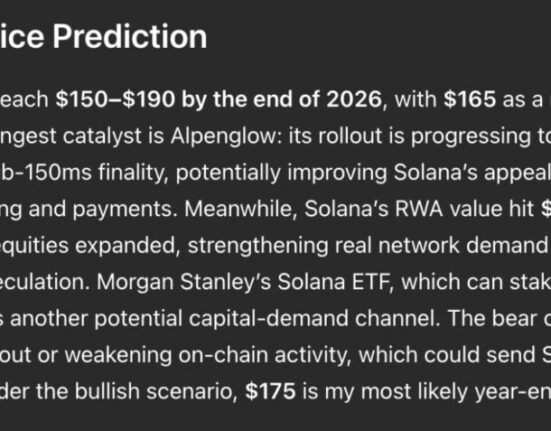Click the phrase 'bullish scenario'
Screen dimensions: 551x431
pos(156,391)
